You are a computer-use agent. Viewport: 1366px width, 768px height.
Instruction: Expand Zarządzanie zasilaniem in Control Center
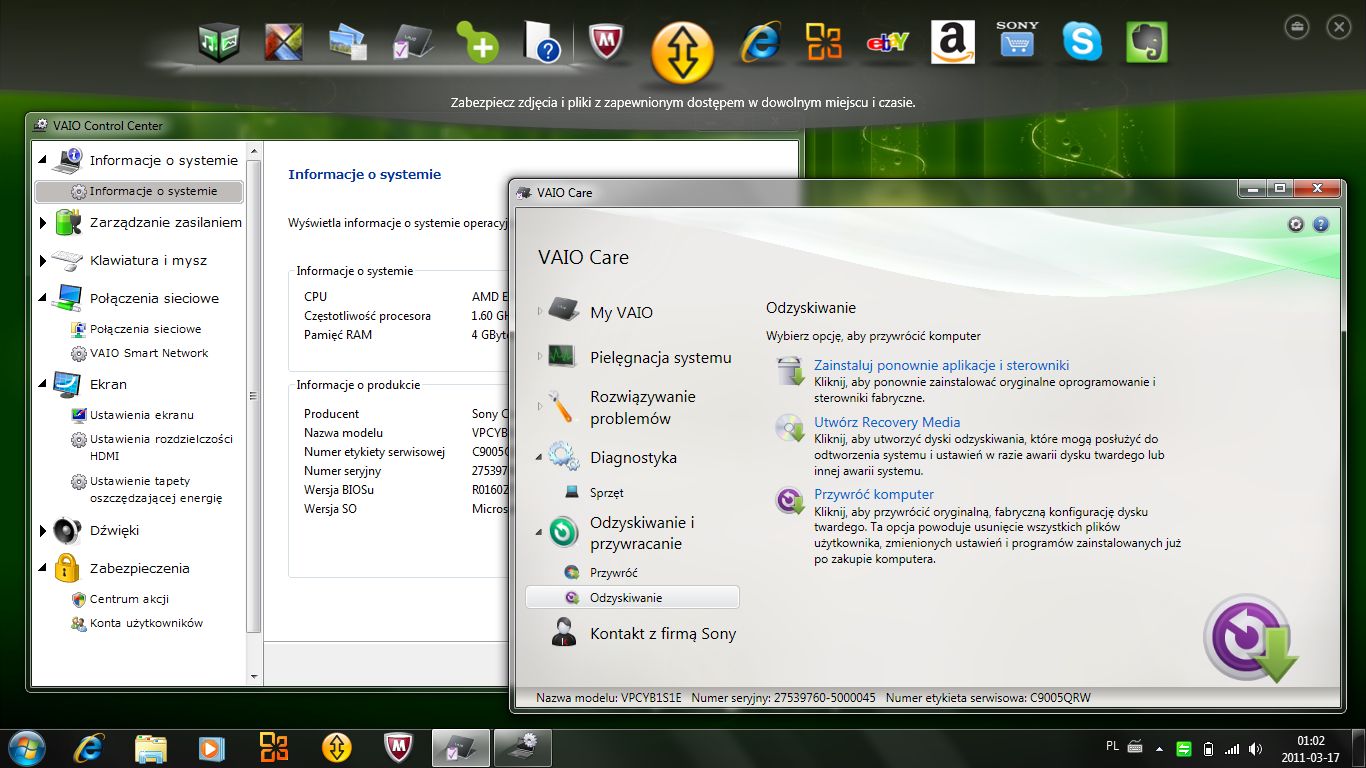[x=43, y=223]
